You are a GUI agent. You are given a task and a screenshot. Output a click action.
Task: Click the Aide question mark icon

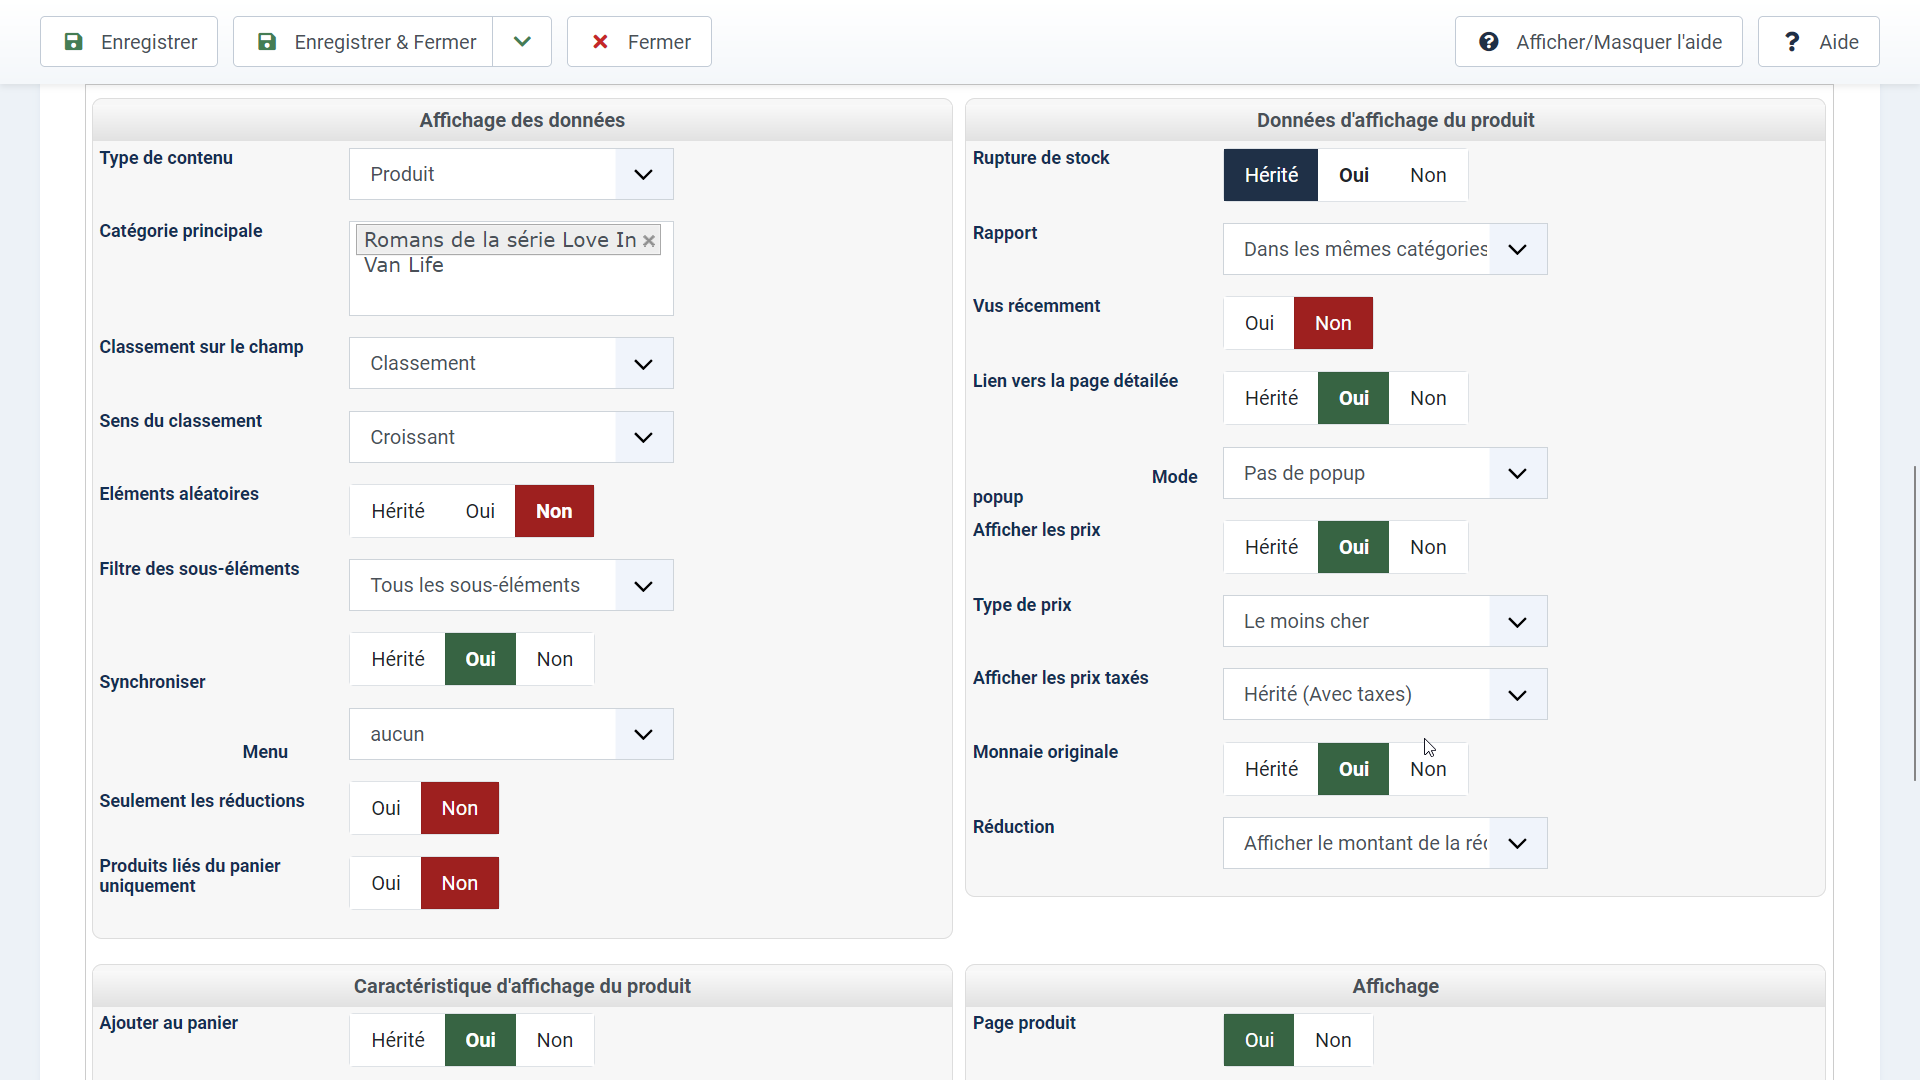pos(1792,42)
